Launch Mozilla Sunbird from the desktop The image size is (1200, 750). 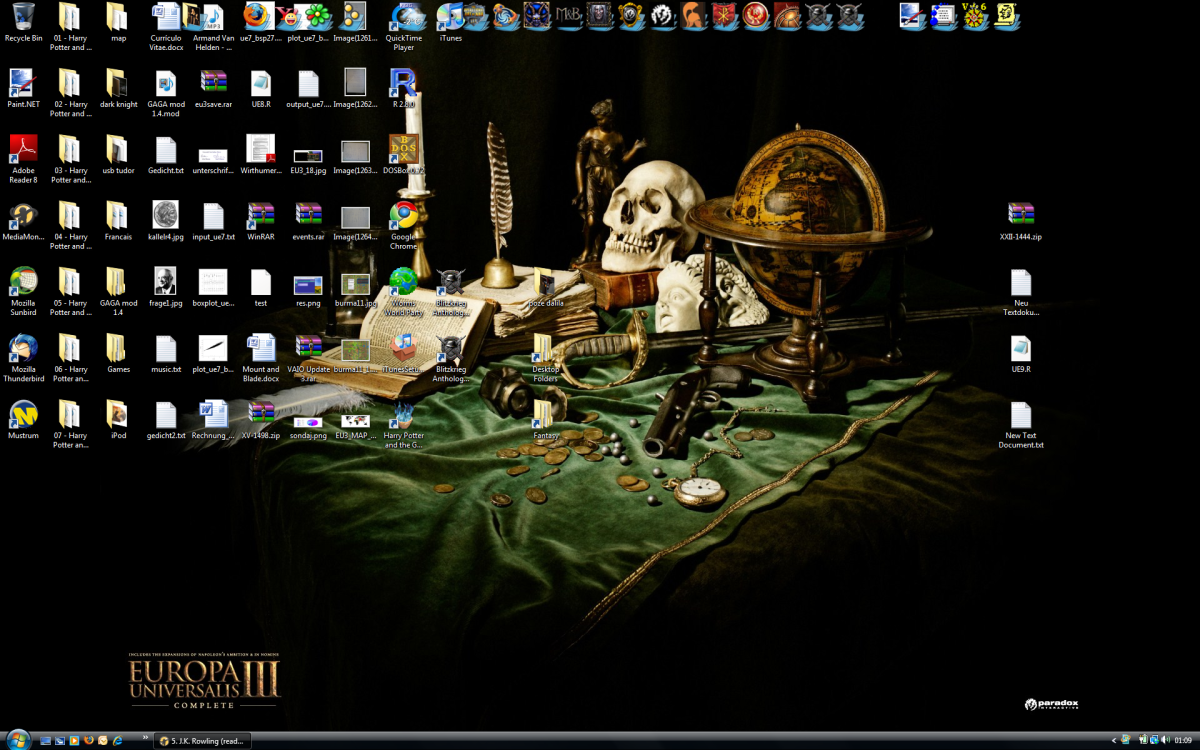23,283
